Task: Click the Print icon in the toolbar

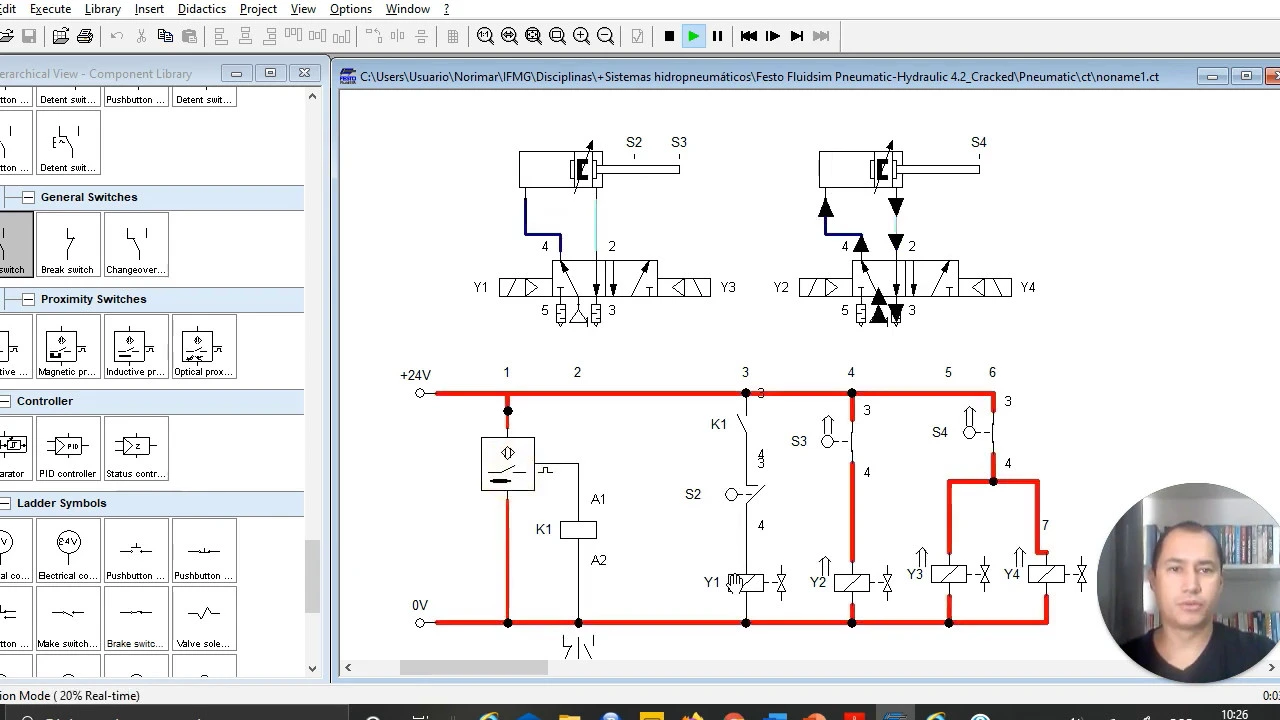Action: 85,36
